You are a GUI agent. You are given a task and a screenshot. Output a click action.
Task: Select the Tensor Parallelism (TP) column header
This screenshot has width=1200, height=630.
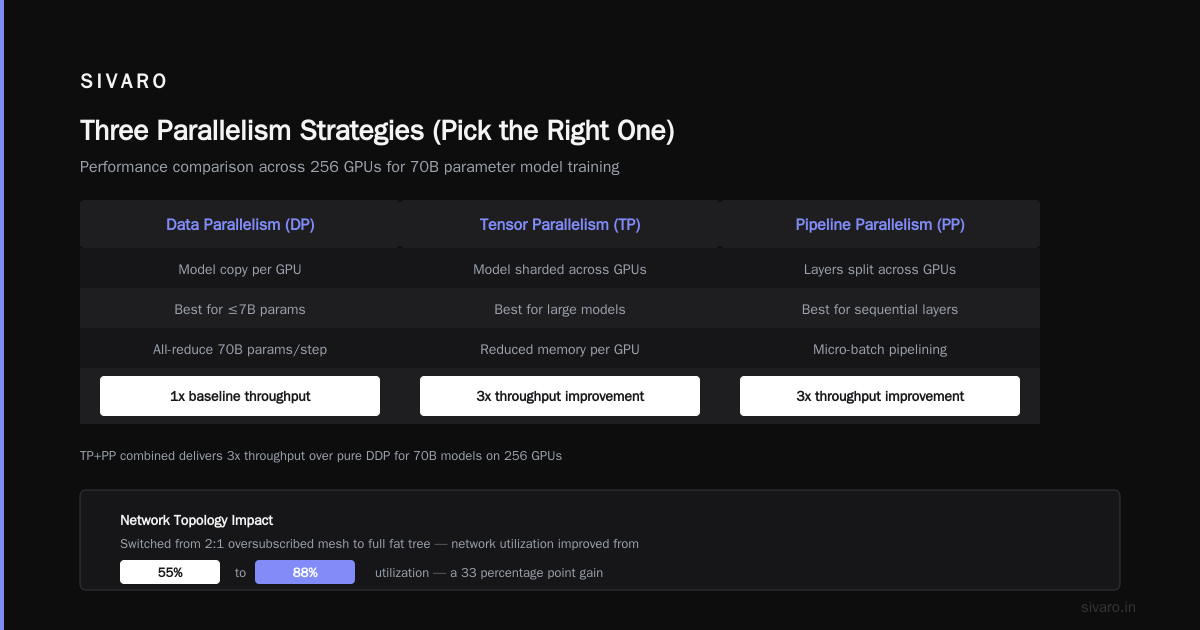(x=560, y=224)
